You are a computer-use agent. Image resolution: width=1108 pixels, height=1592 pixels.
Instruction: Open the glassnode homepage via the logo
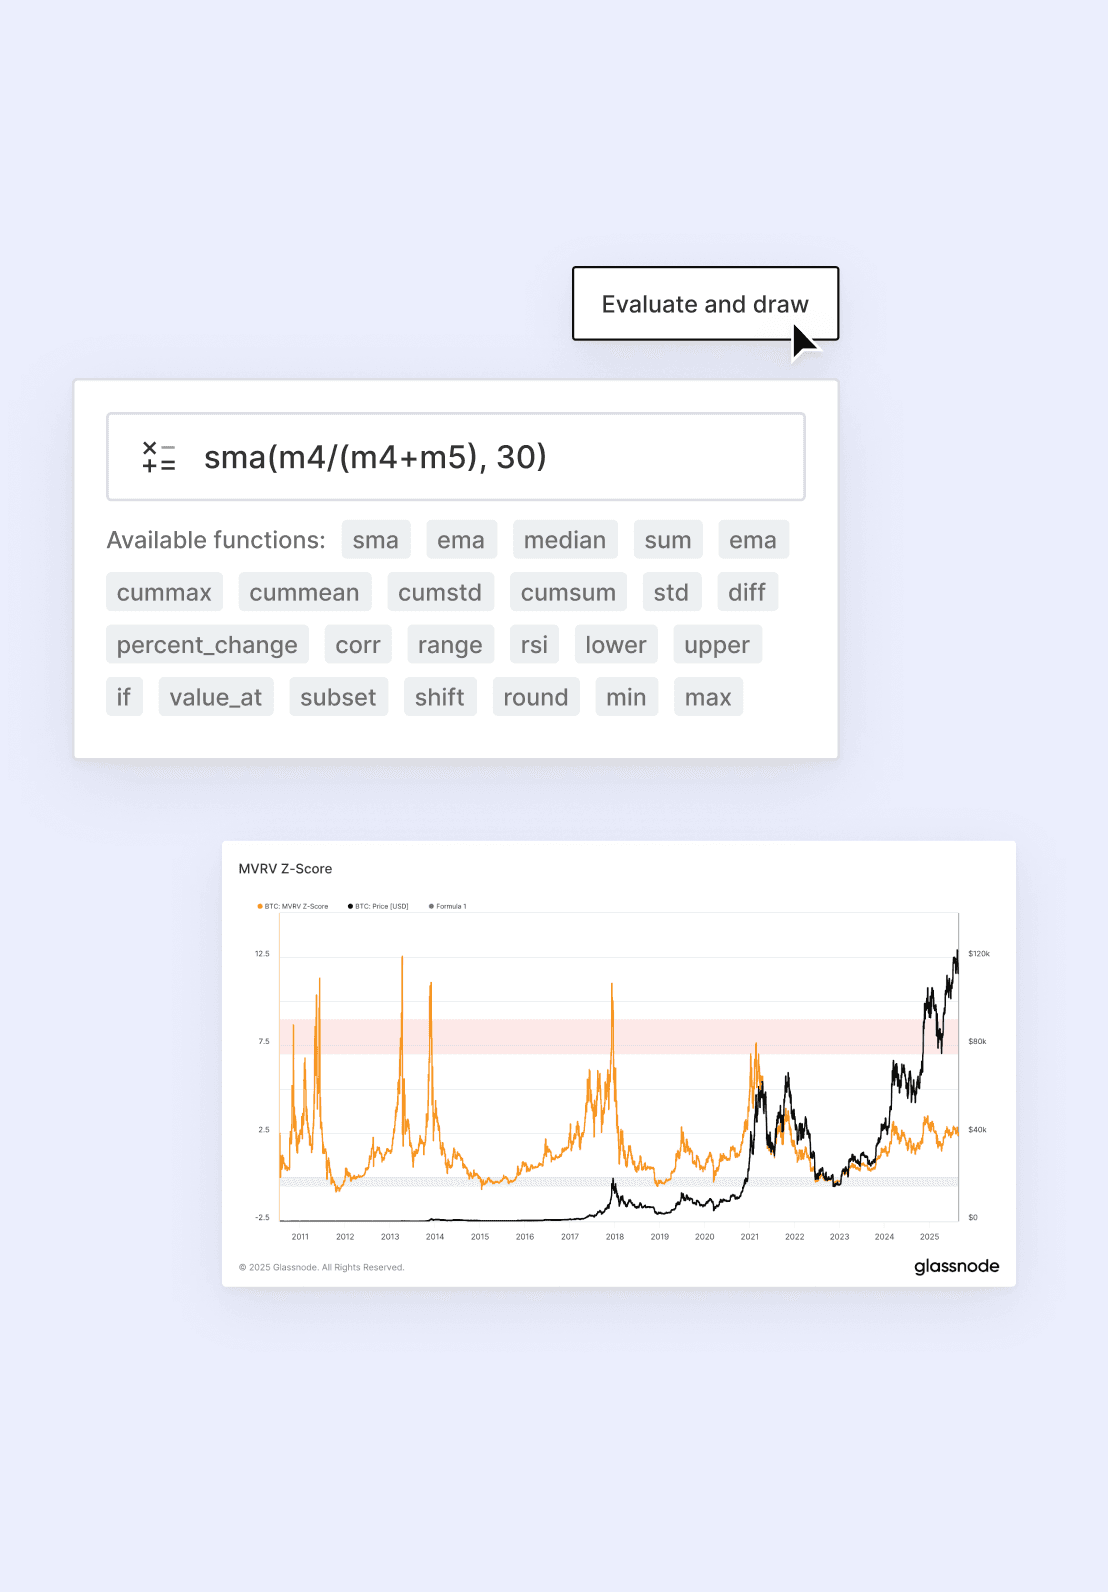[x=956, y=1266]
